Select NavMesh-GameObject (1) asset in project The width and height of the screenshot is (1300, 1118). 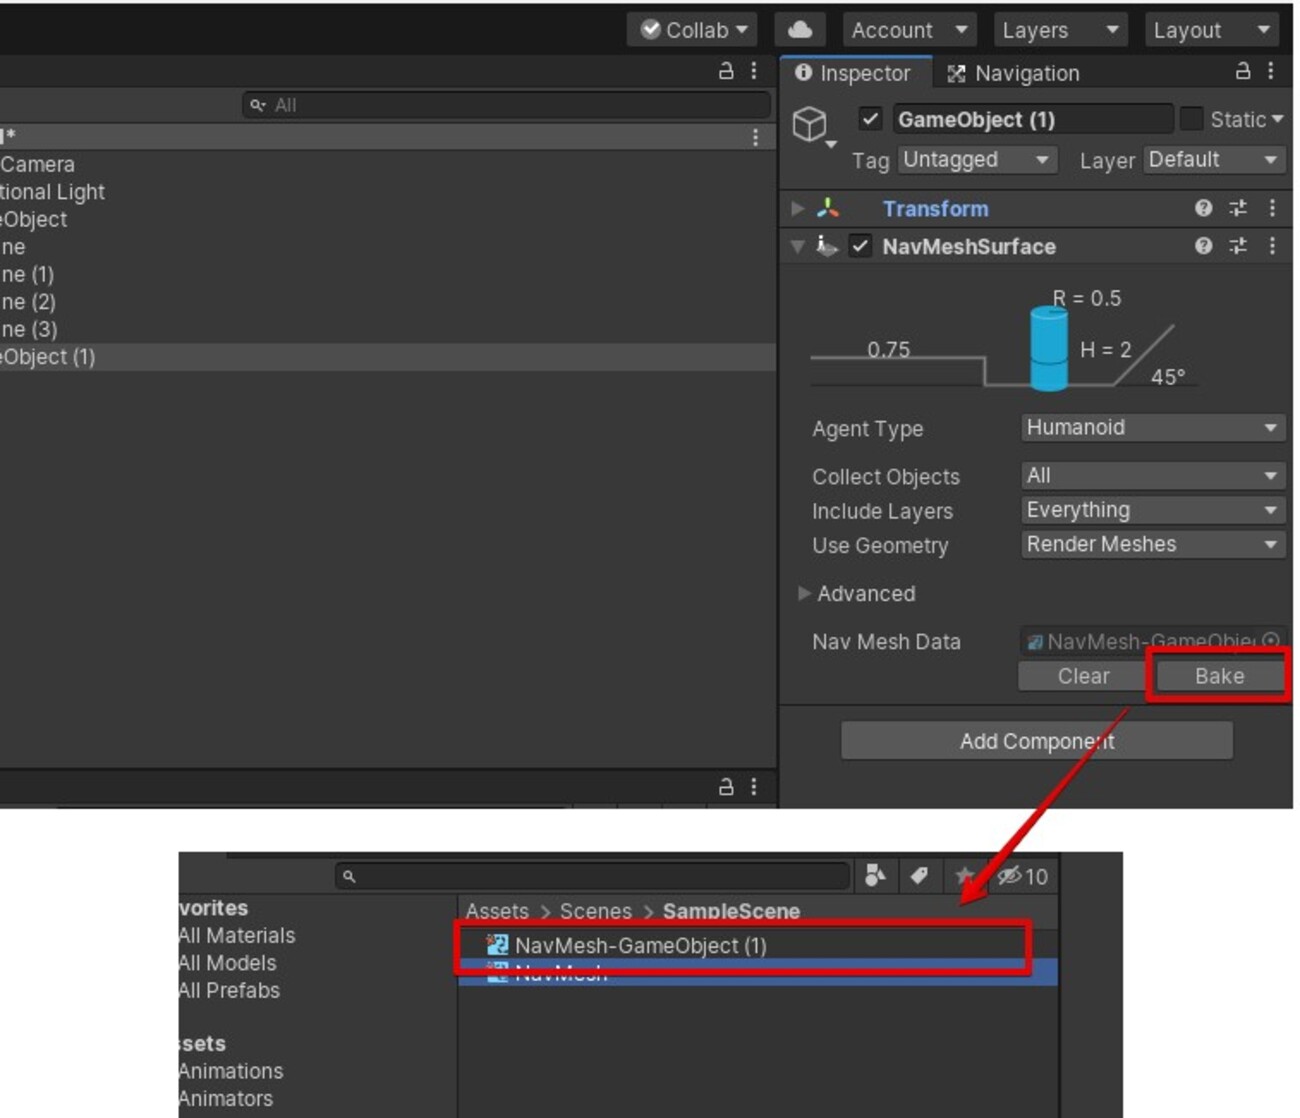click(640, 945)
